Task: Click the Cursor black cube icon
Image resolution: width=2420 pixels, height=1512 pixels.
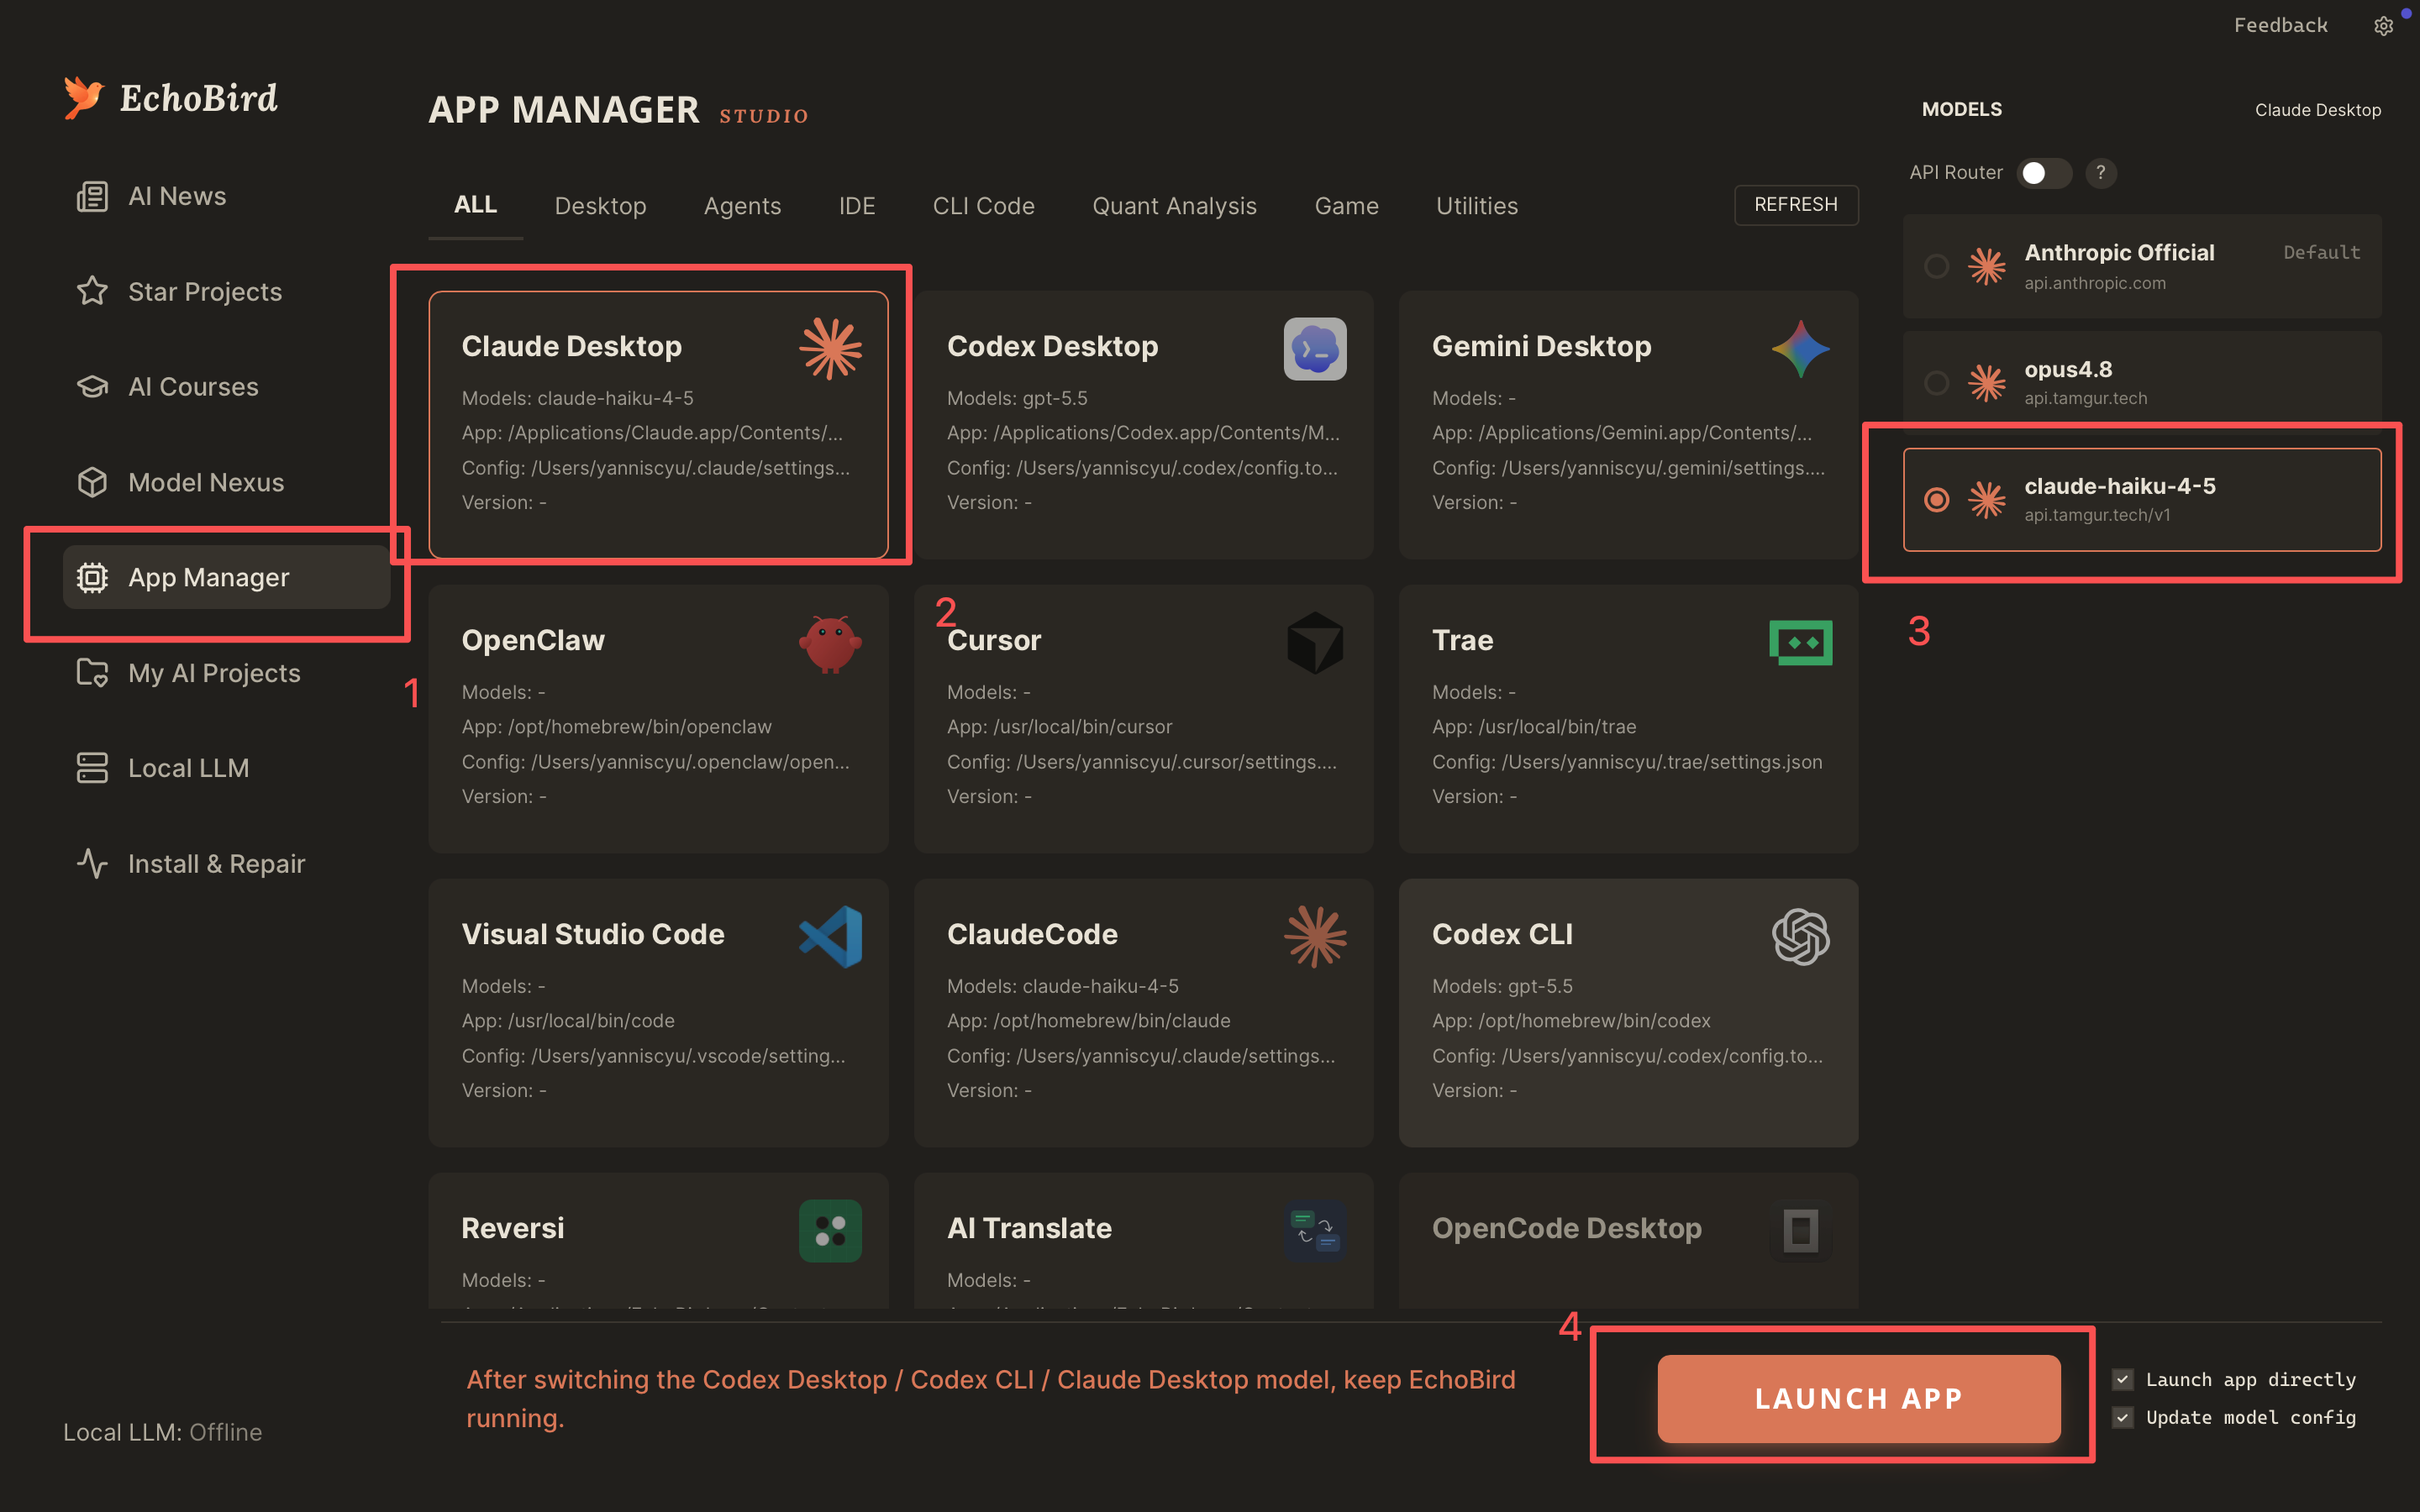Action: 1315,643
